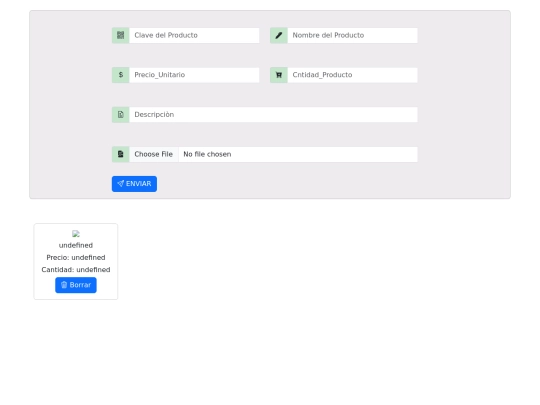
Task: Focus the Descripciòn text field
Action: pos(273,115)
